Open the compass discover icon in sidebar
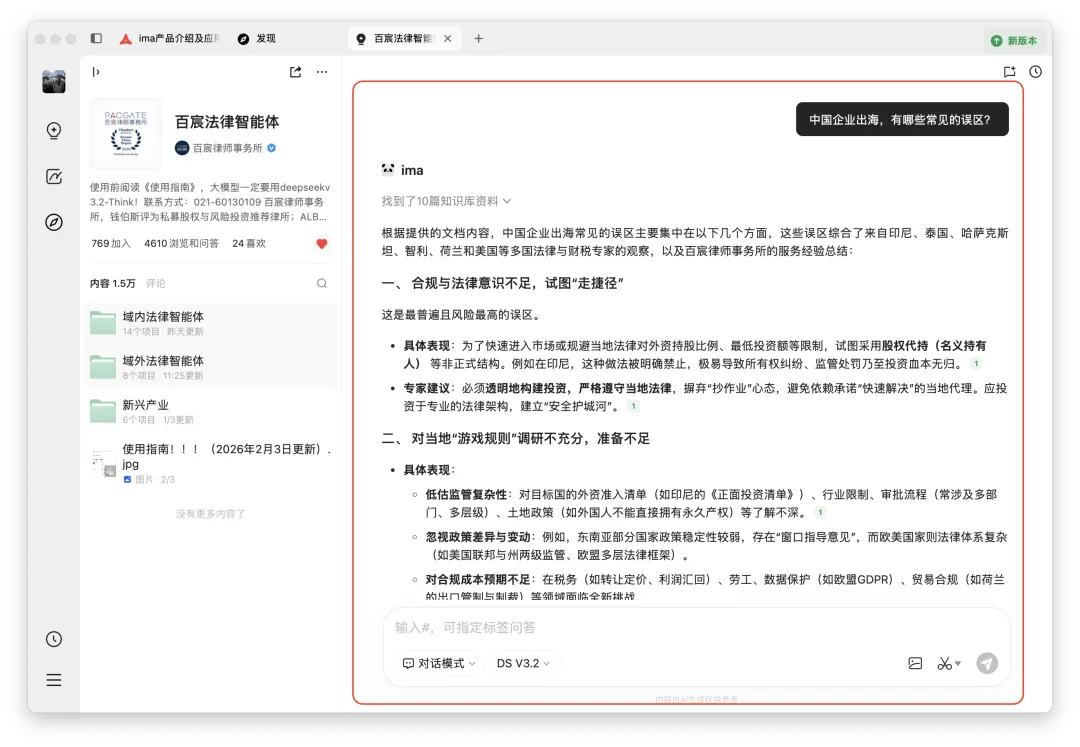1080x747 pixels. click(x=54, y=222)
